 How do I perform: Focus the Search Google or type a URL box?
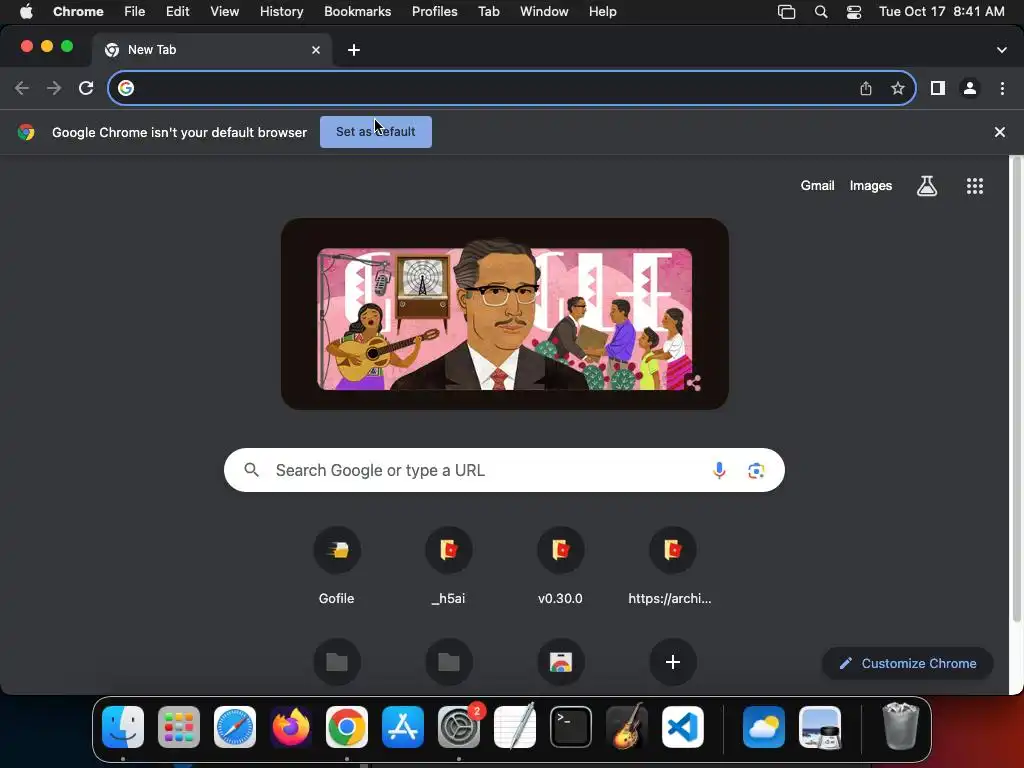pos(504,470)
